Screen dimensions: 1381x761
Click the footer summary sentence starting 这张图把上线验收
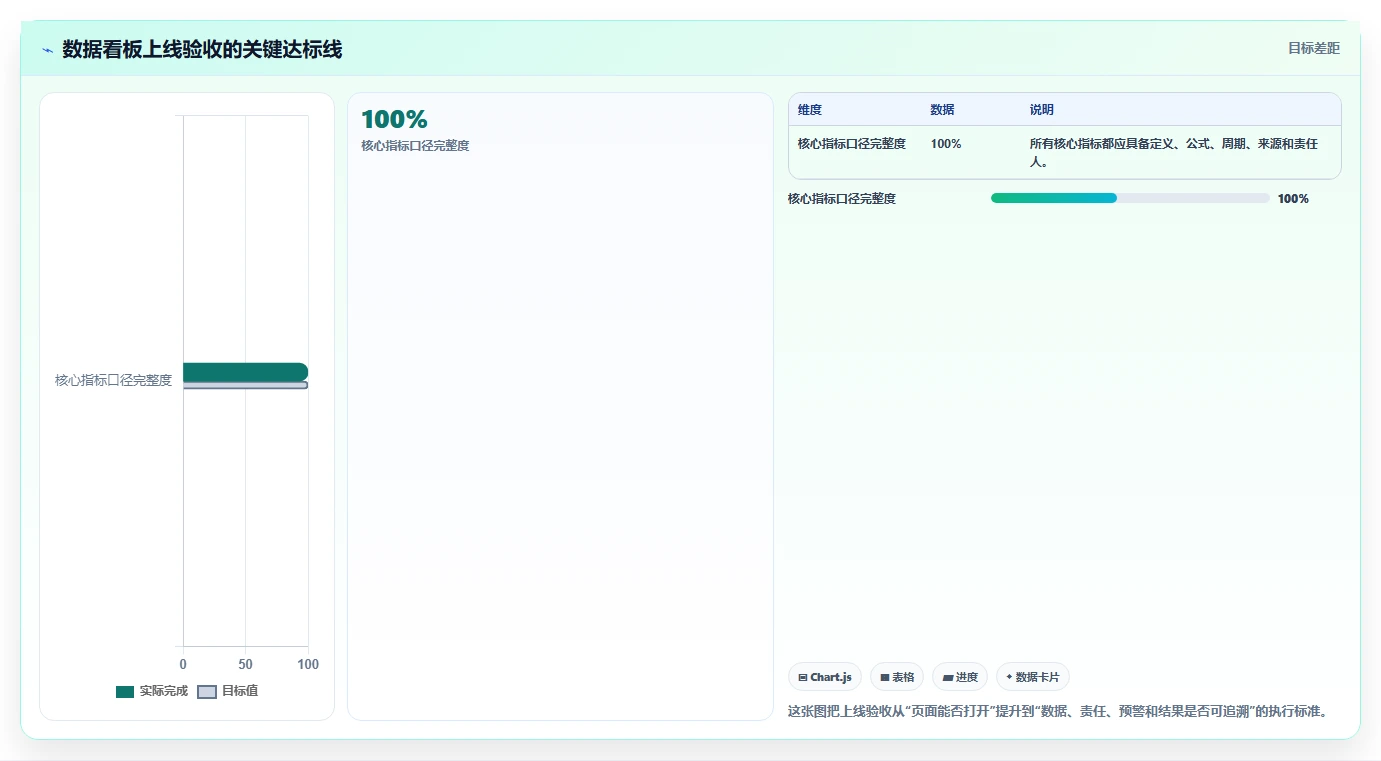click(1058, 712)
